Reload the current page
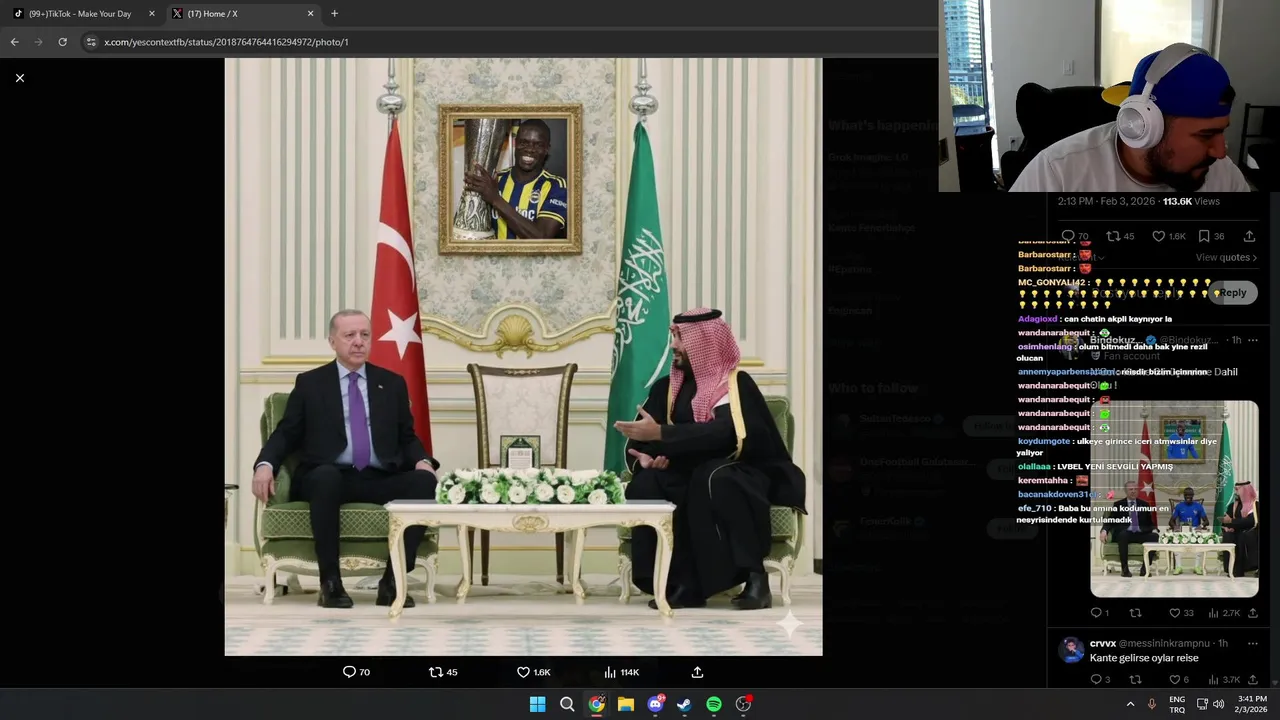Screen dimensions: 1280x720 [x=62, y=42]
